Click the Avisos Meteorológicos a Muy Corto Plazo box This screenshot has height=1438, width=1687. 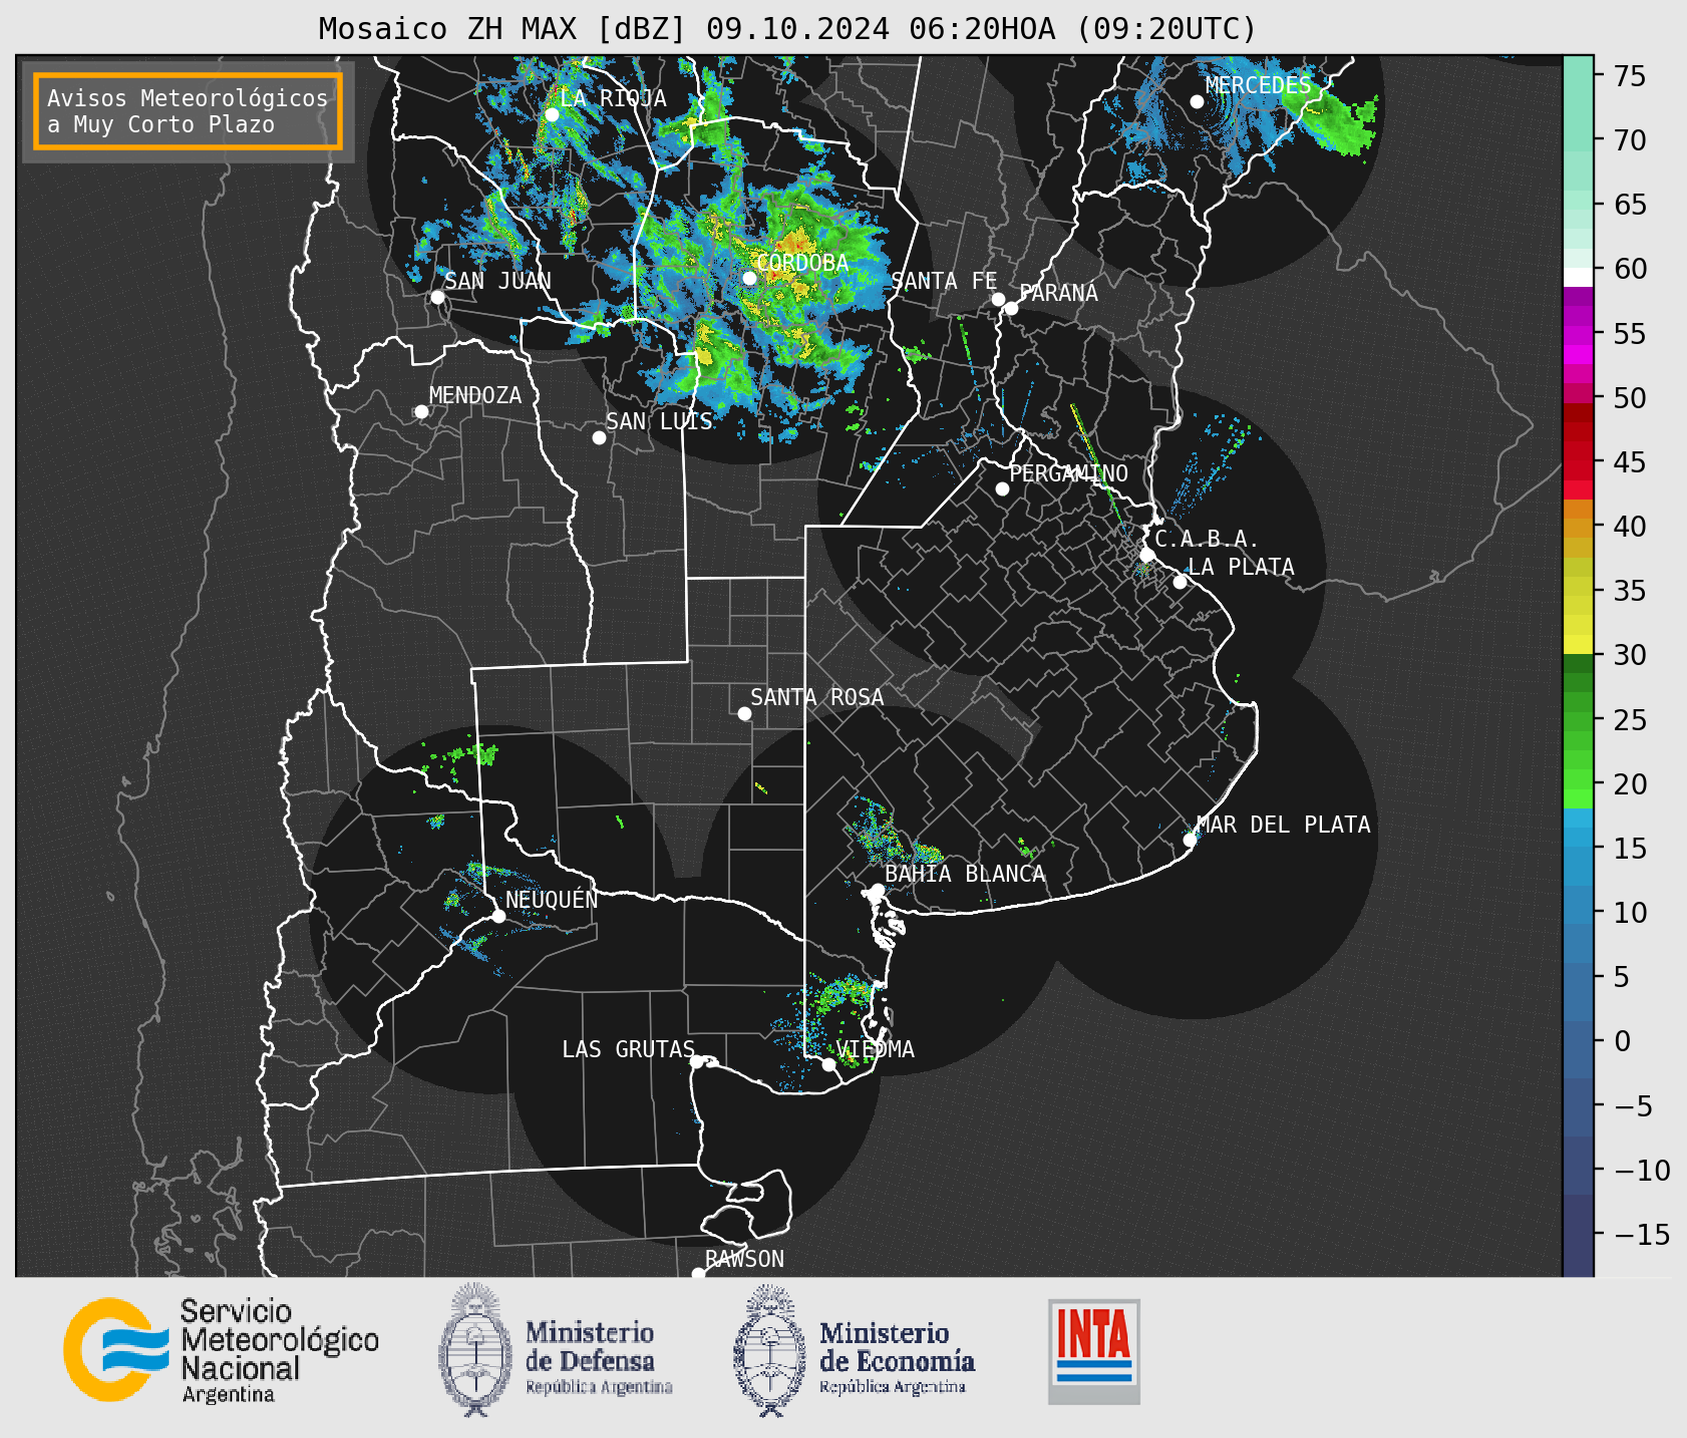click(188, 111)
